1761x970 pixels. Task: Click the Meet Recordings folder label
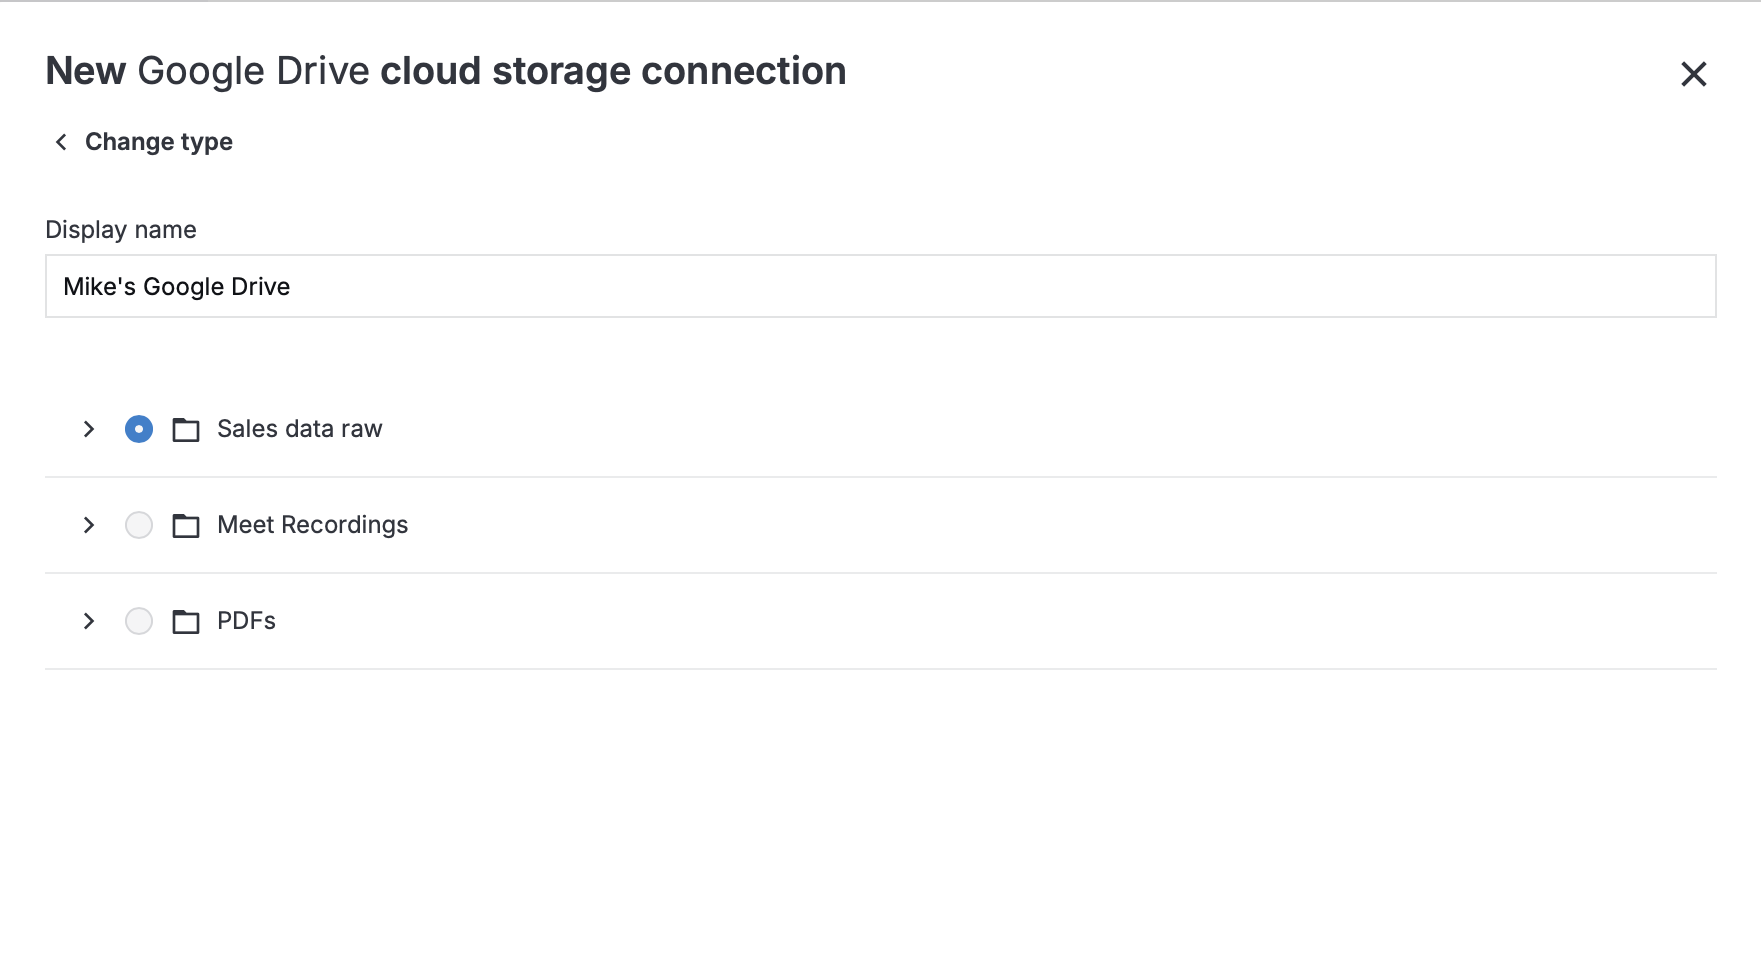click(x=313, y=525)
